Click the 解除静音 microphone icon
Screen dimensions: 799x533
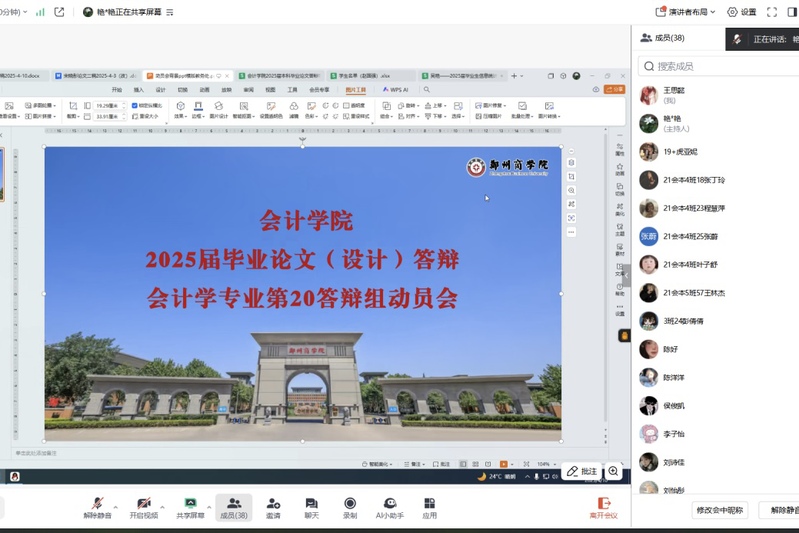(97, 503)
